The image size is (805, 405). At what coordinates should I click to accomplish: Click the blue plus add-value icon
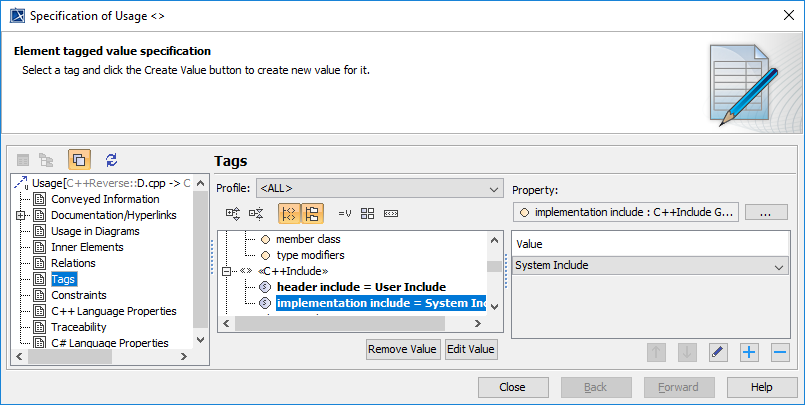tap(749, 352)
